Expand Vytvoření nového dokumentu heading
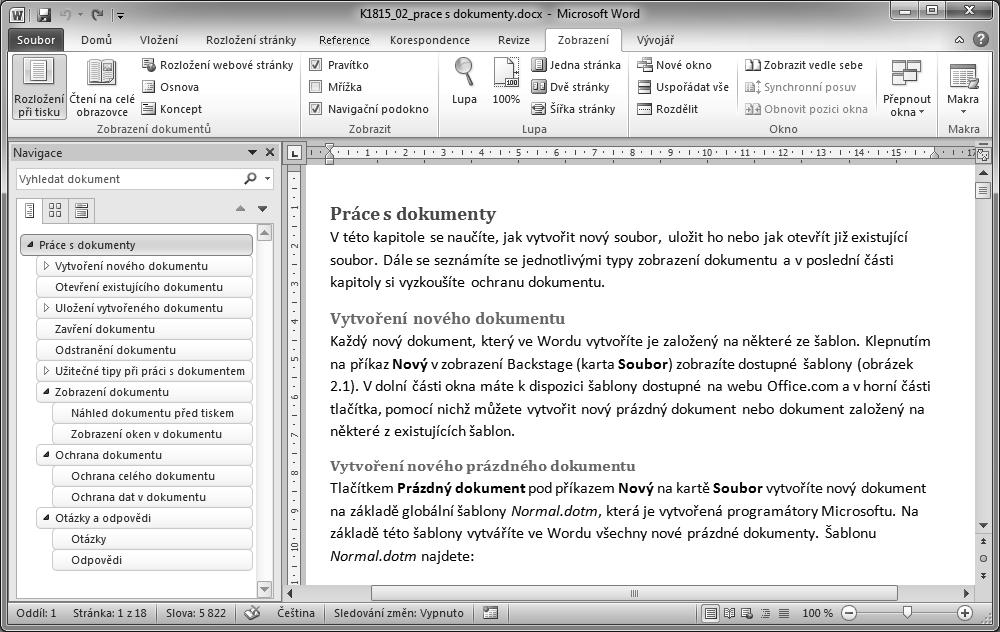The width and height of the screenshot is (1000, 632). 46,266
